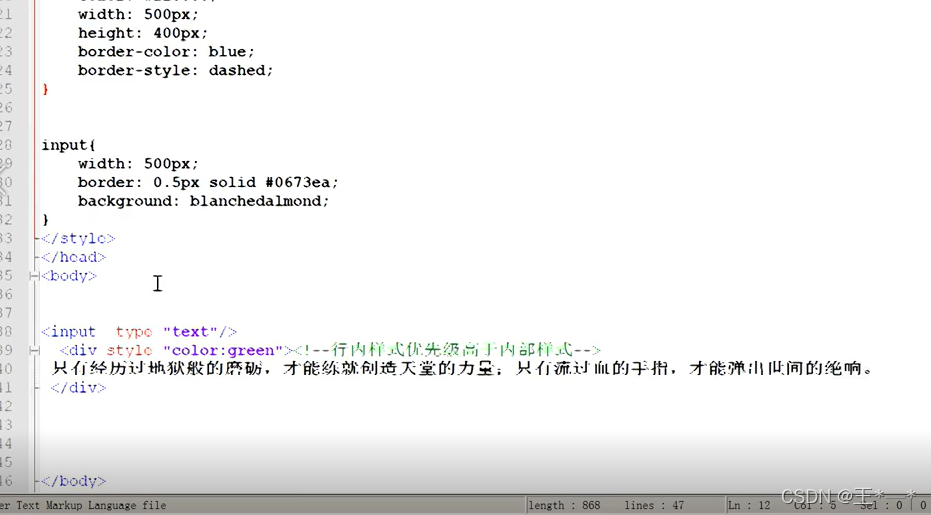Screen dimensions: 931x515
Task: Click the closing </style> tag
Action: coord(78,238)
